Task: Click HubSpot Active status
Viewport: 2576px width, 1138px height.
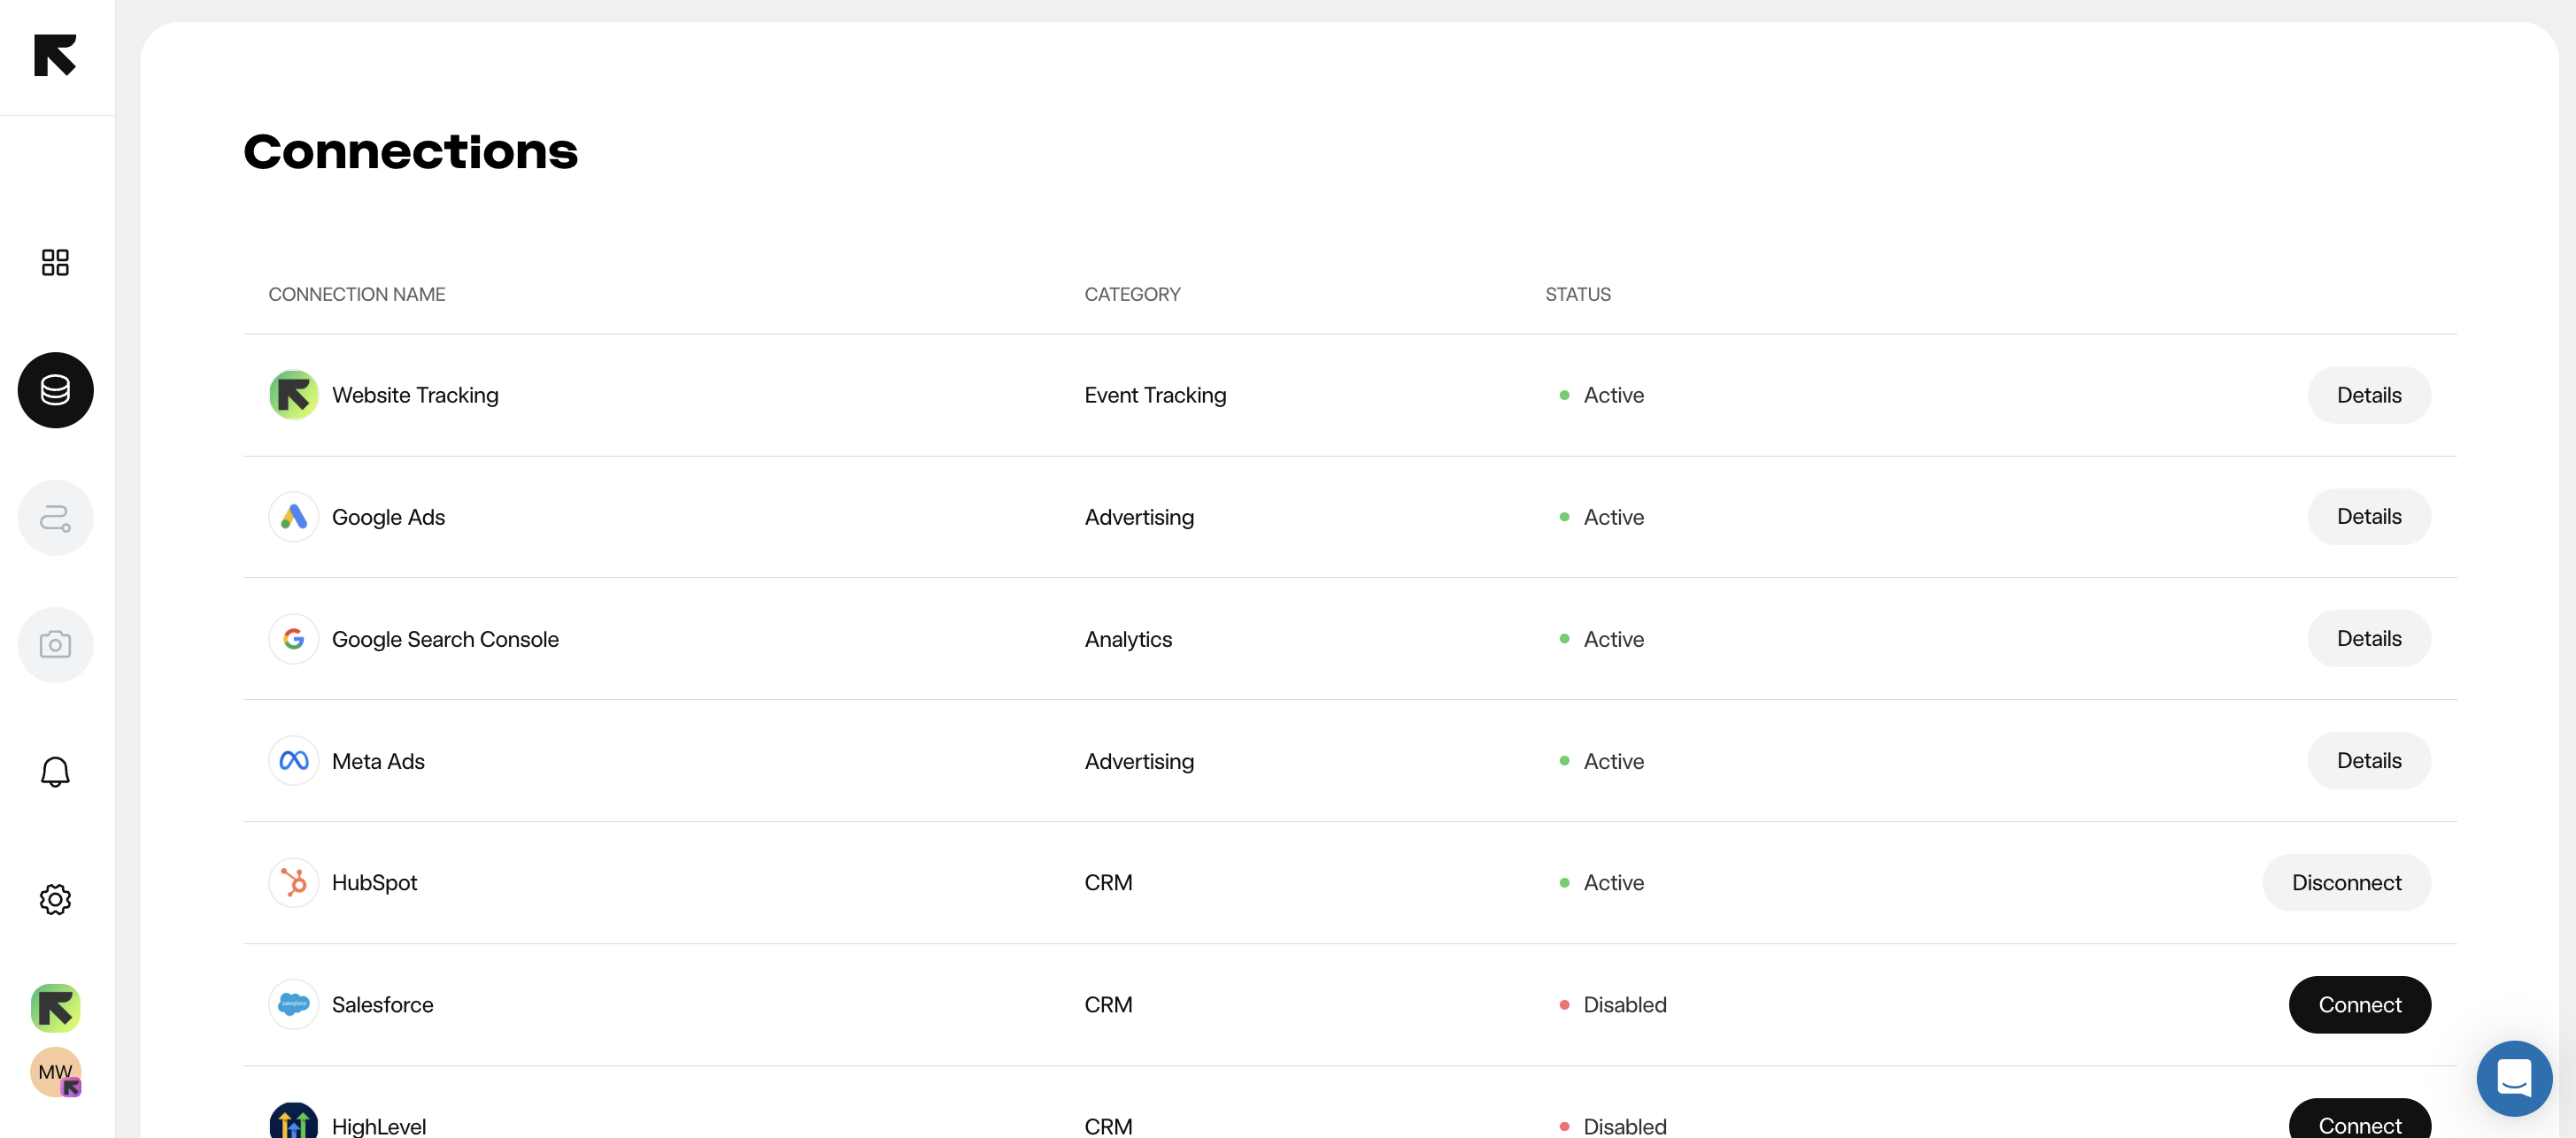Action: pos(1601,883)
